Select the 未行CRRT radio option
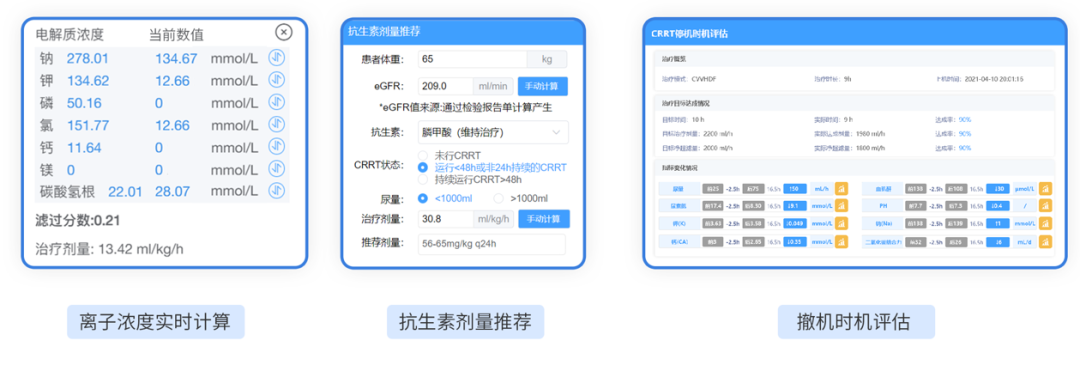1080x365 pixels. (424, 155)
